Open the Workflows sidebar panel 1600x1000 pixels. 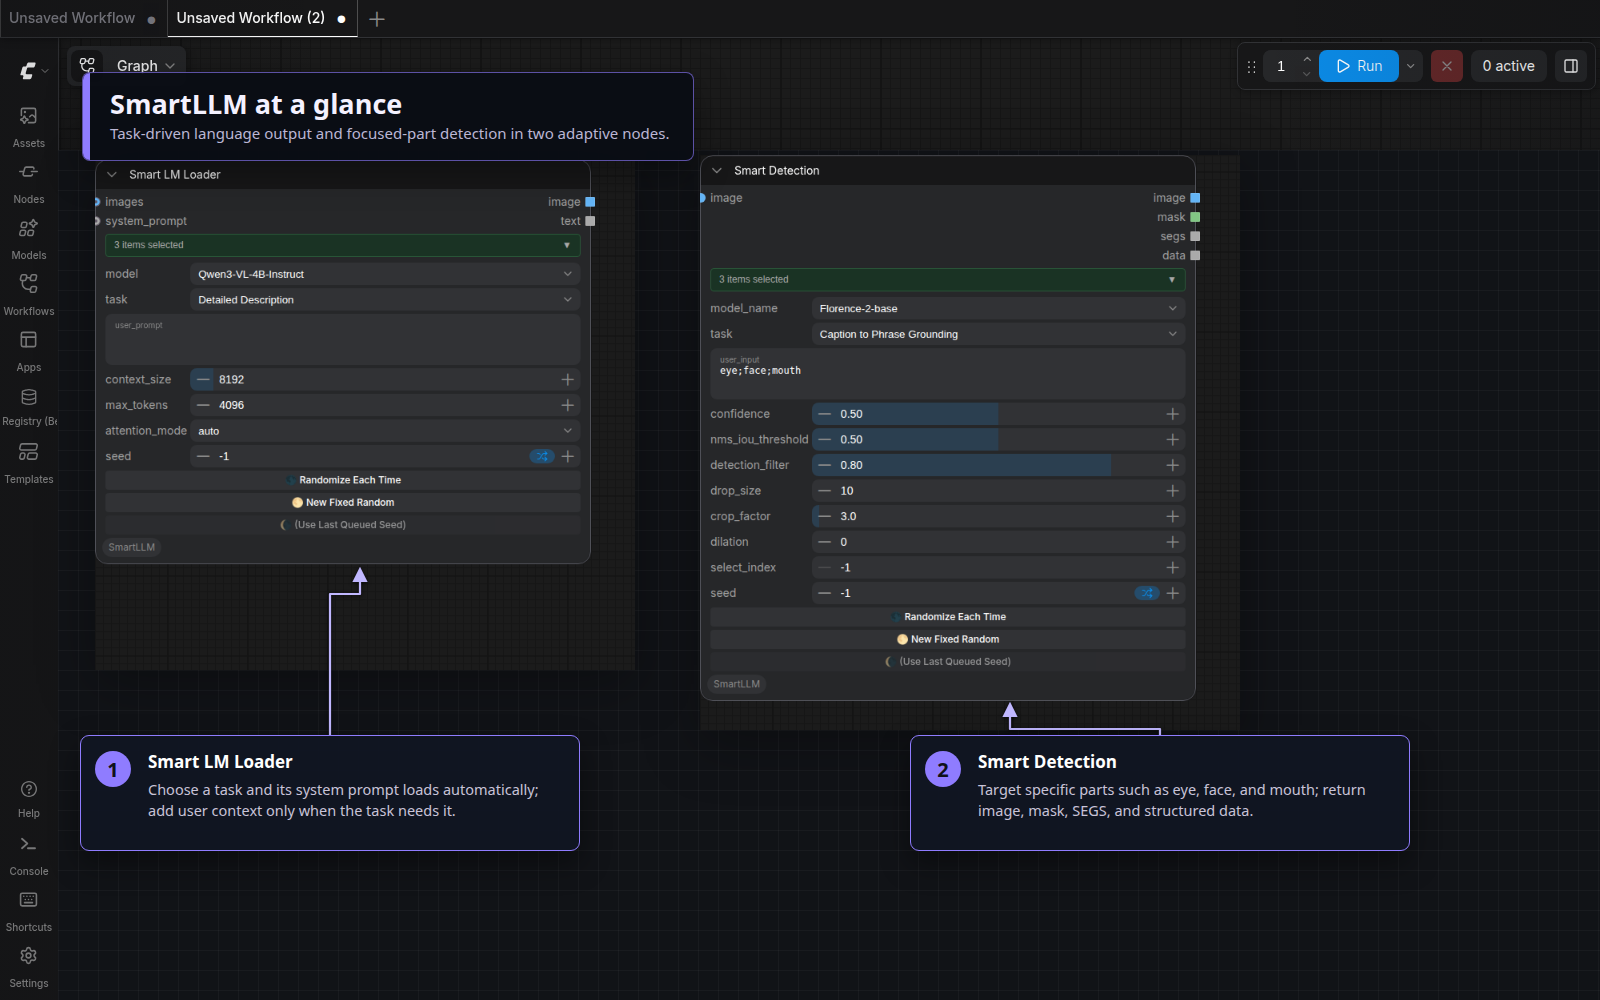[x=28, y=296]
